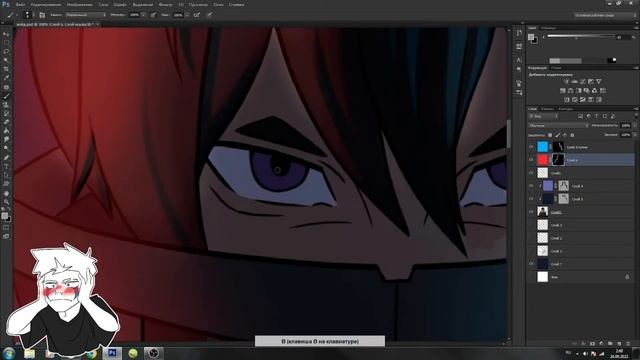Select the Zoom tool

tap(6, 202)
